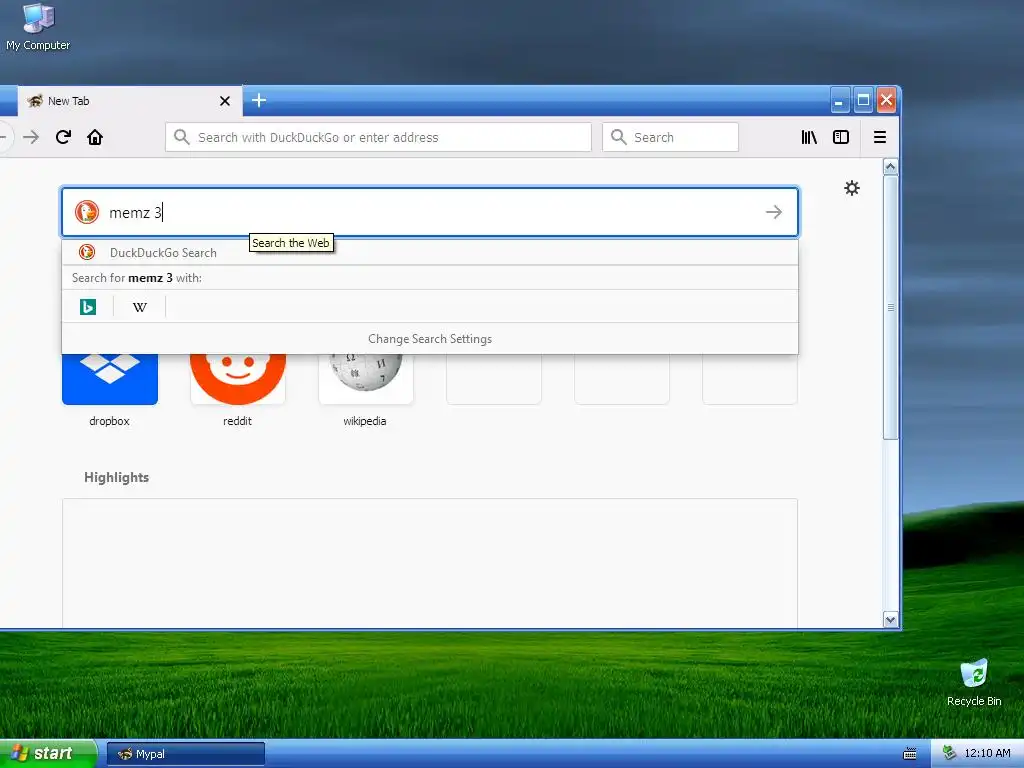
Task: Go to the home page
Action: [x=95, y=137]
